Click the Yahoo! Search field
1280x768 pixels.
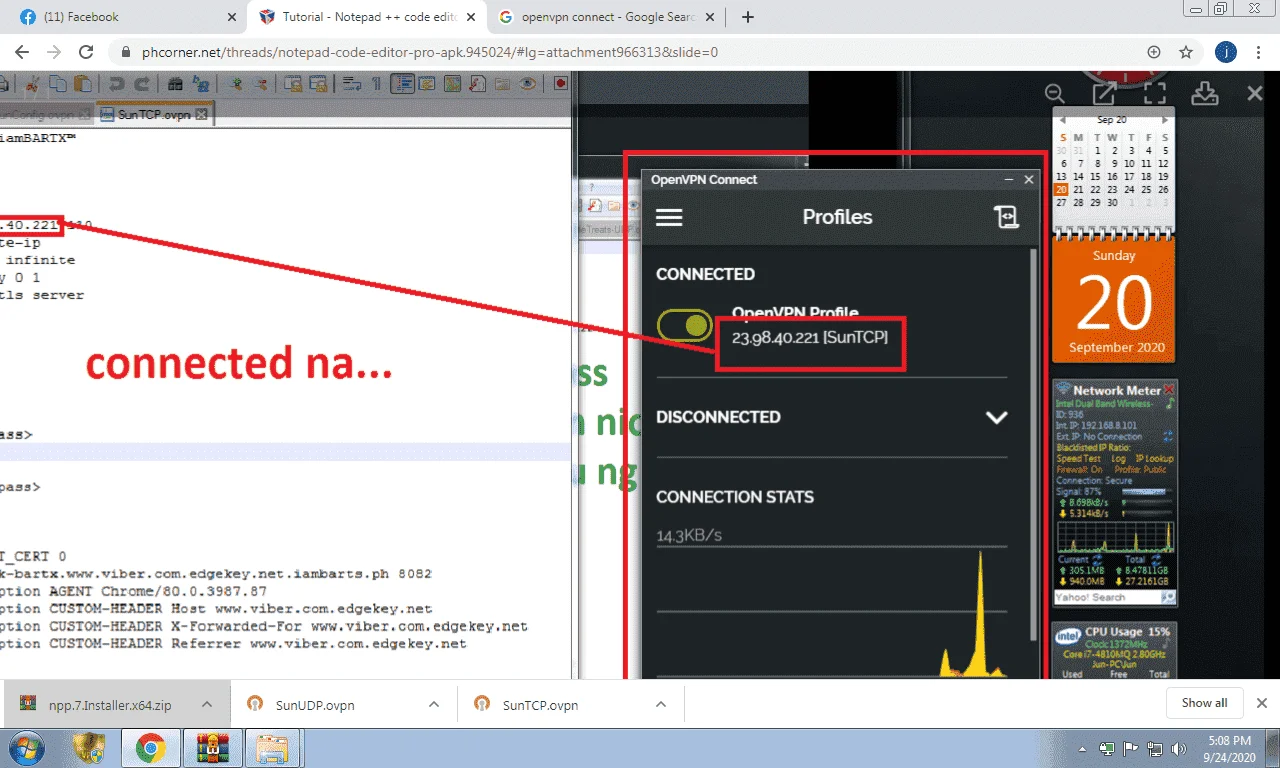click(1106, 597)
